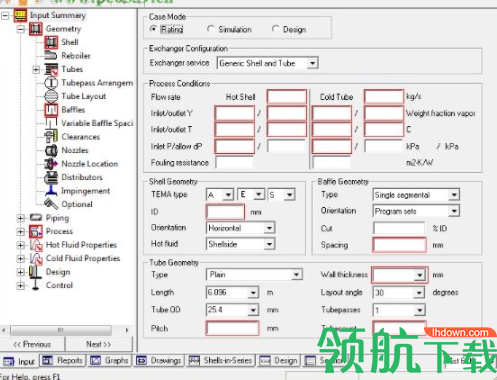497x380 pixels.
Task: Switch to the Drawings tab
Action: pyautogui.click(x=159, y=360)
